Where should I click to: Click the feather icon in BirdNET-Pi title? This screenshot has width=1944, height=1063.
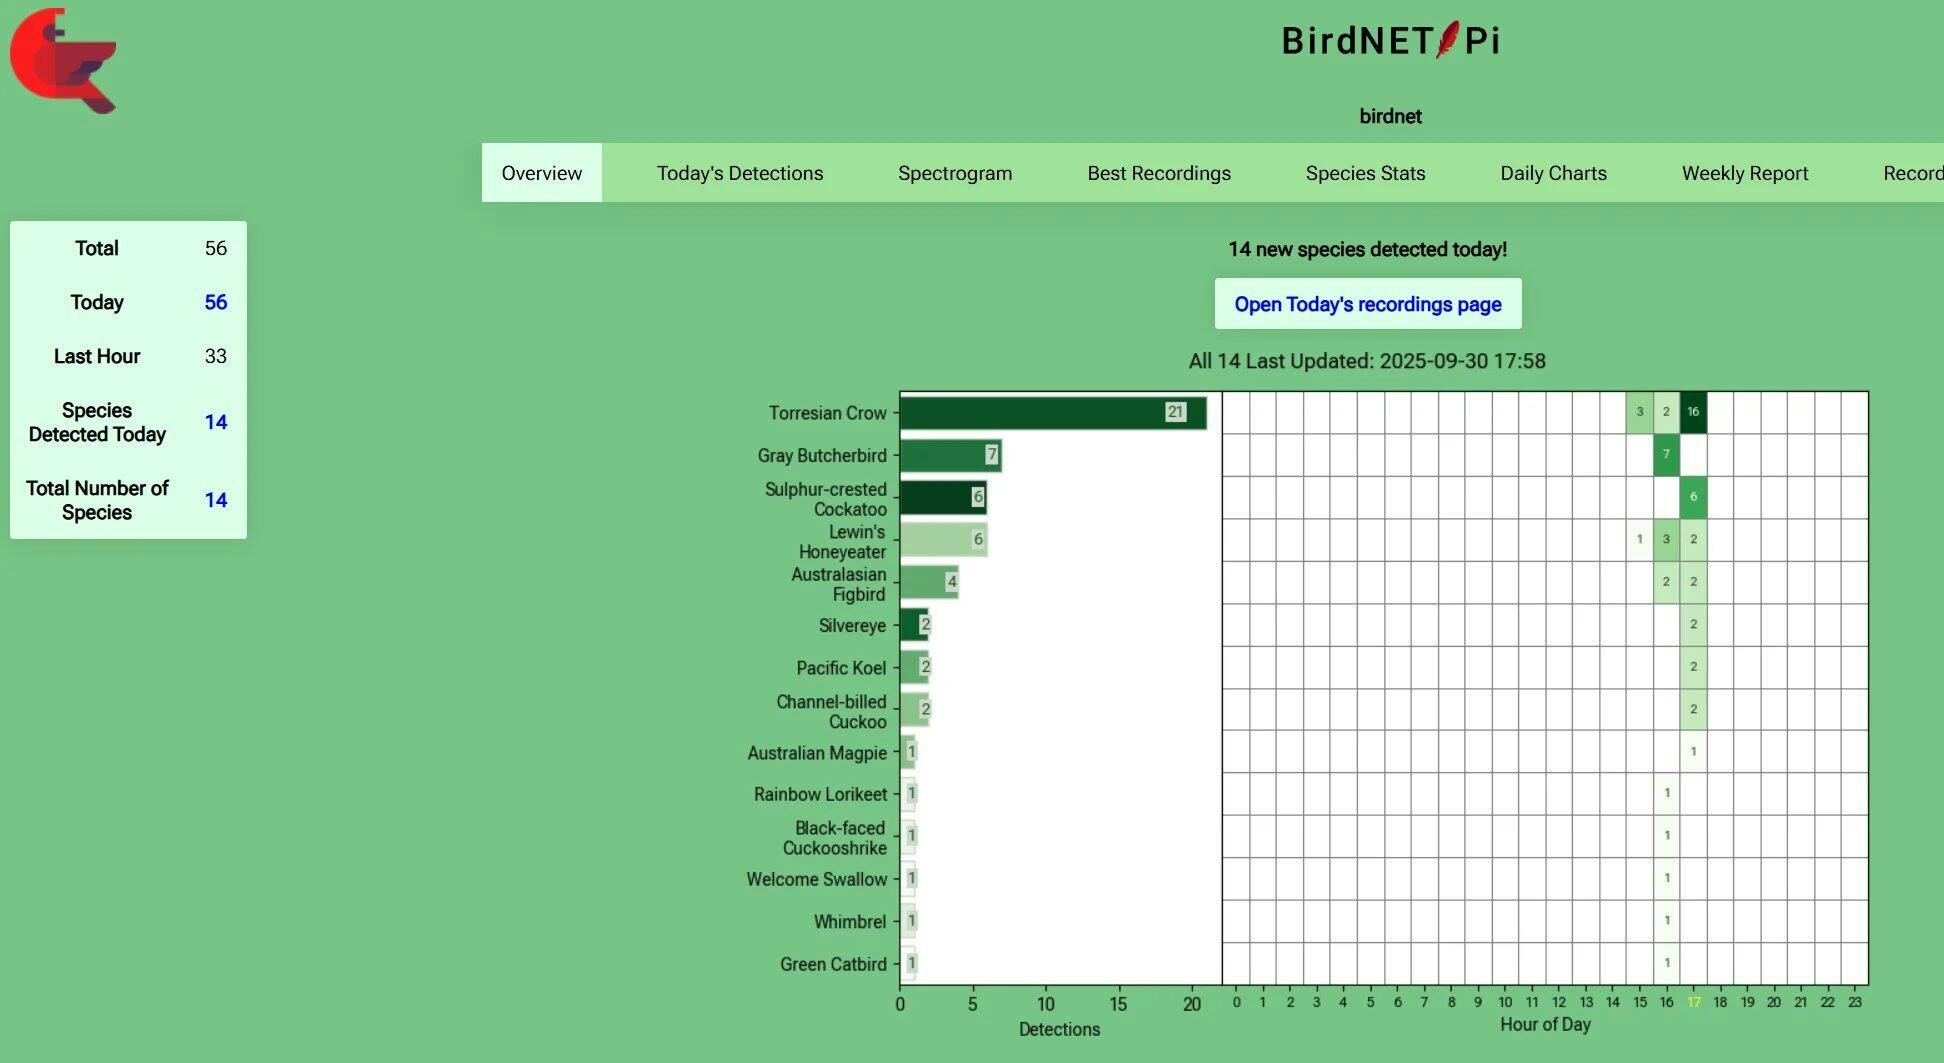(1447, 40)
